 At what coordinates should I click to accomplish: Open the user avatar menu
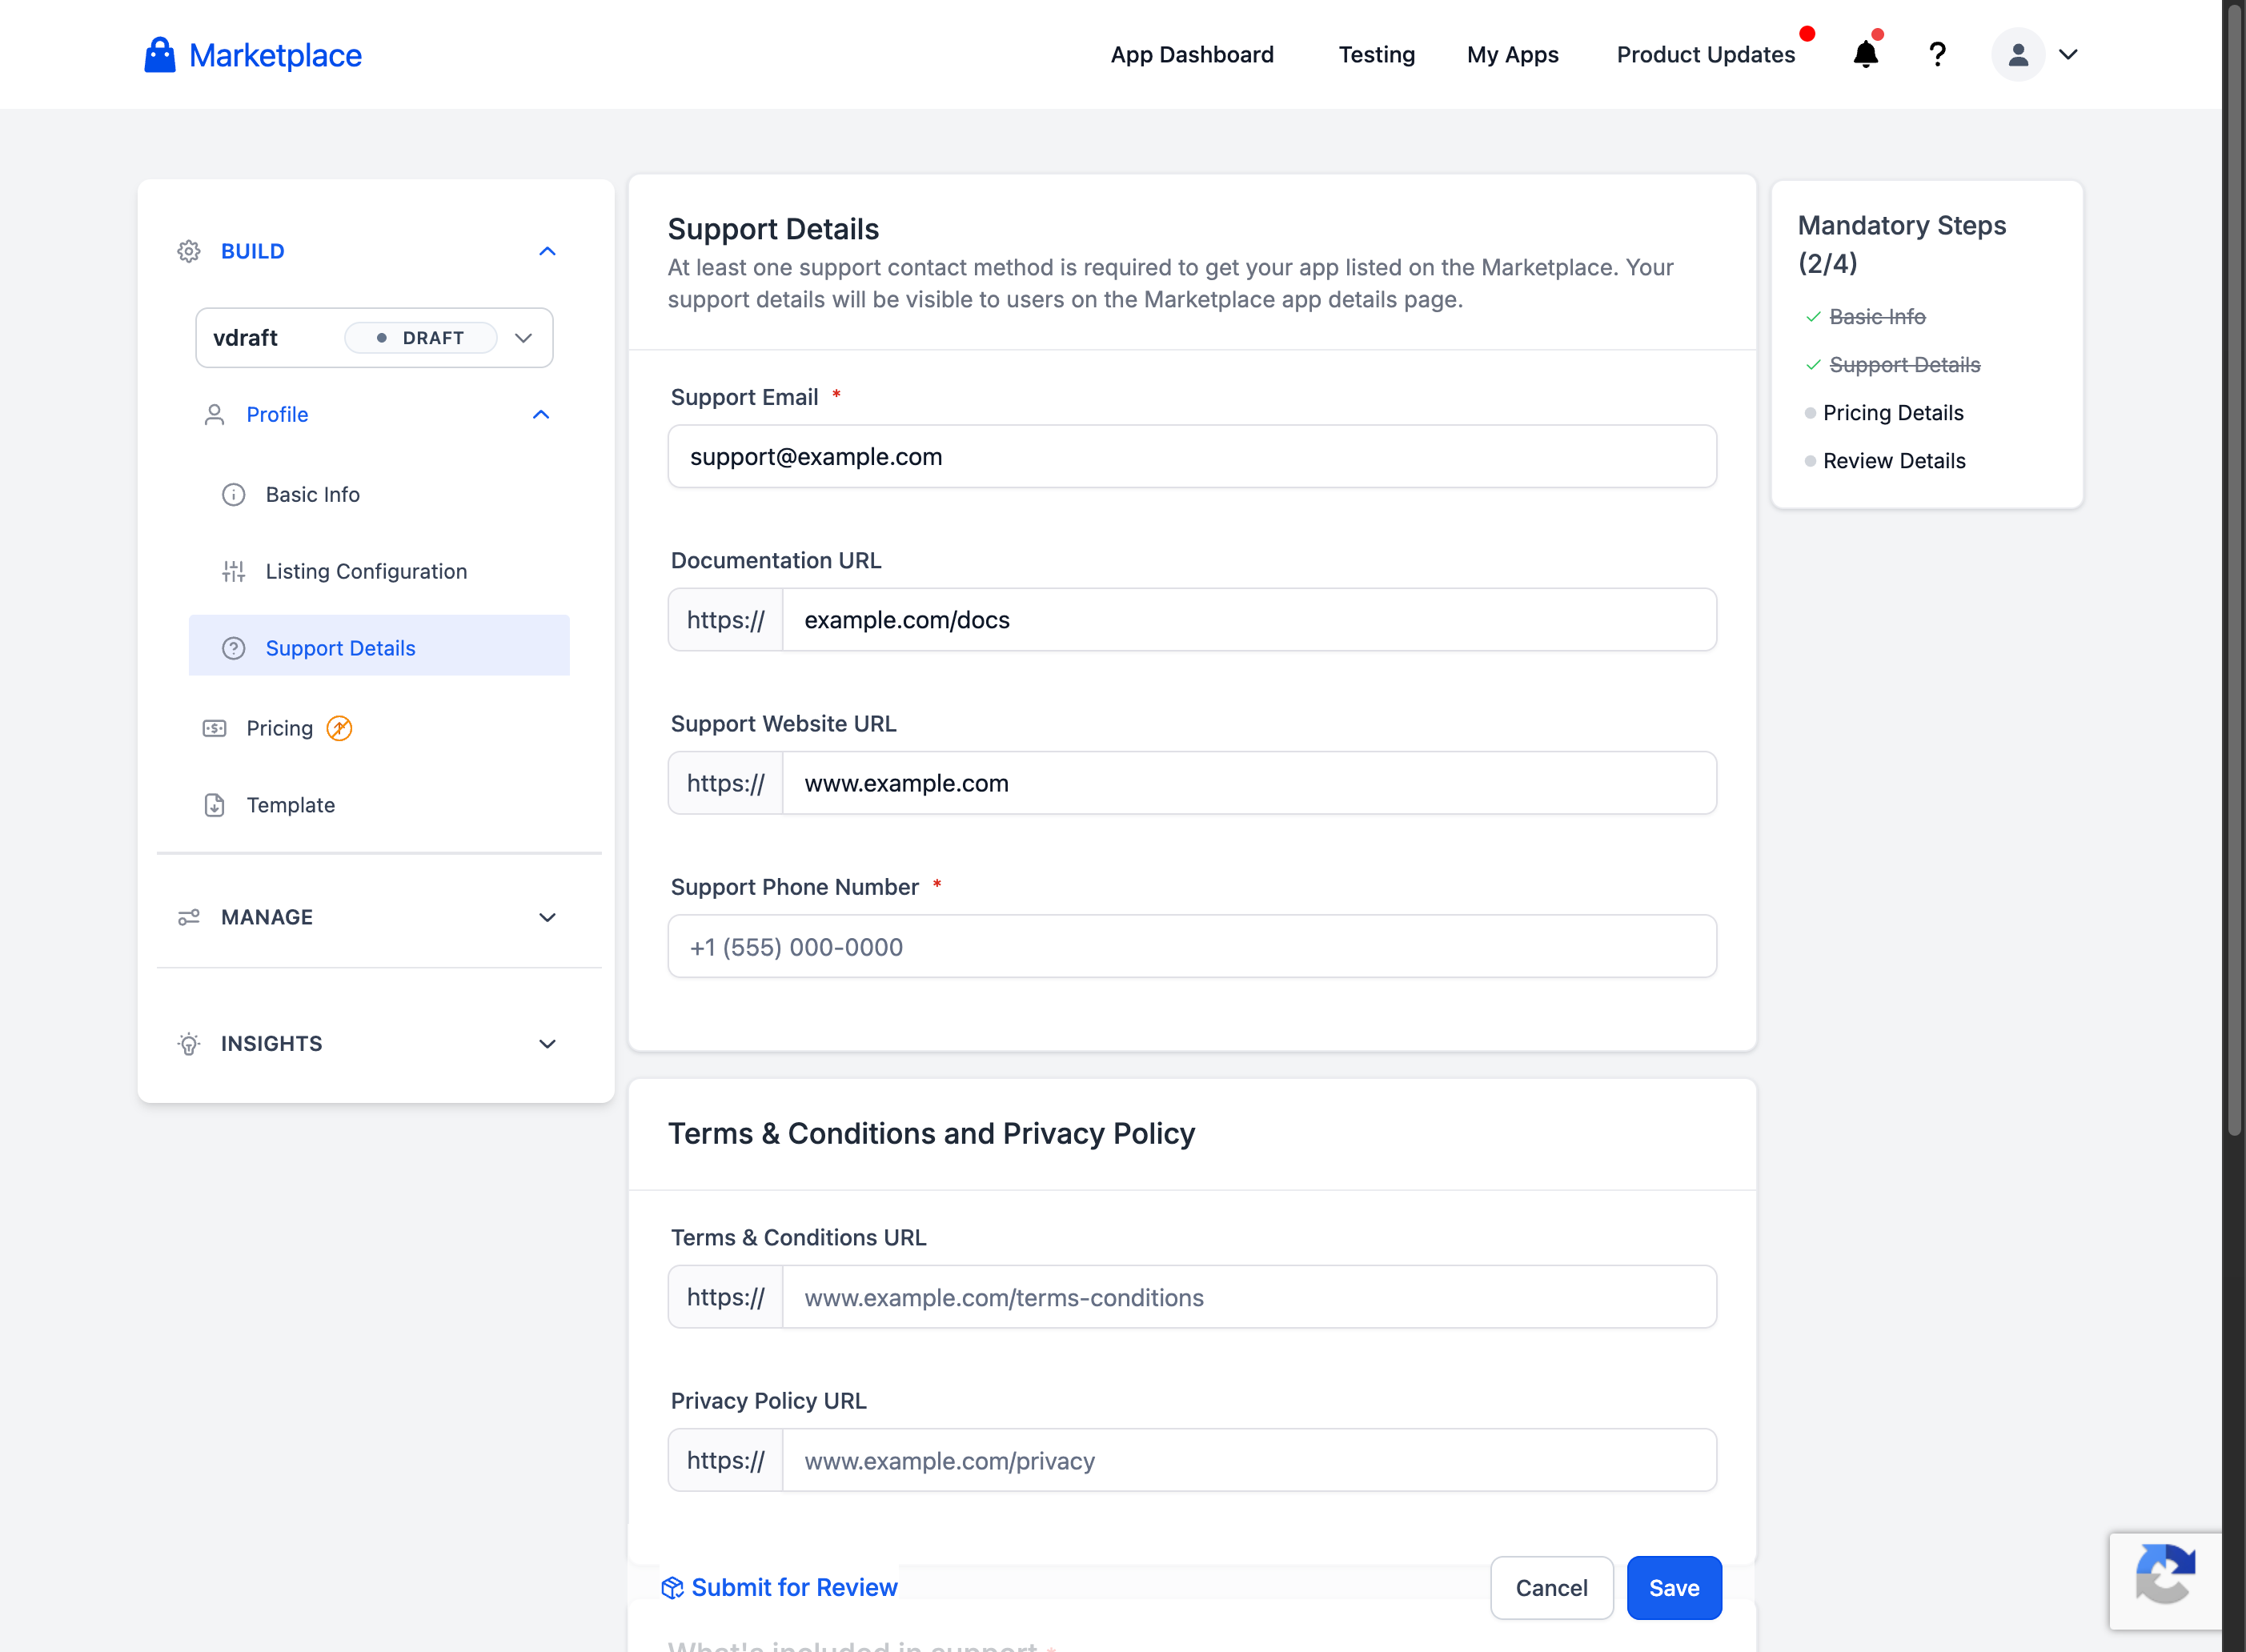pos(2018,54)
